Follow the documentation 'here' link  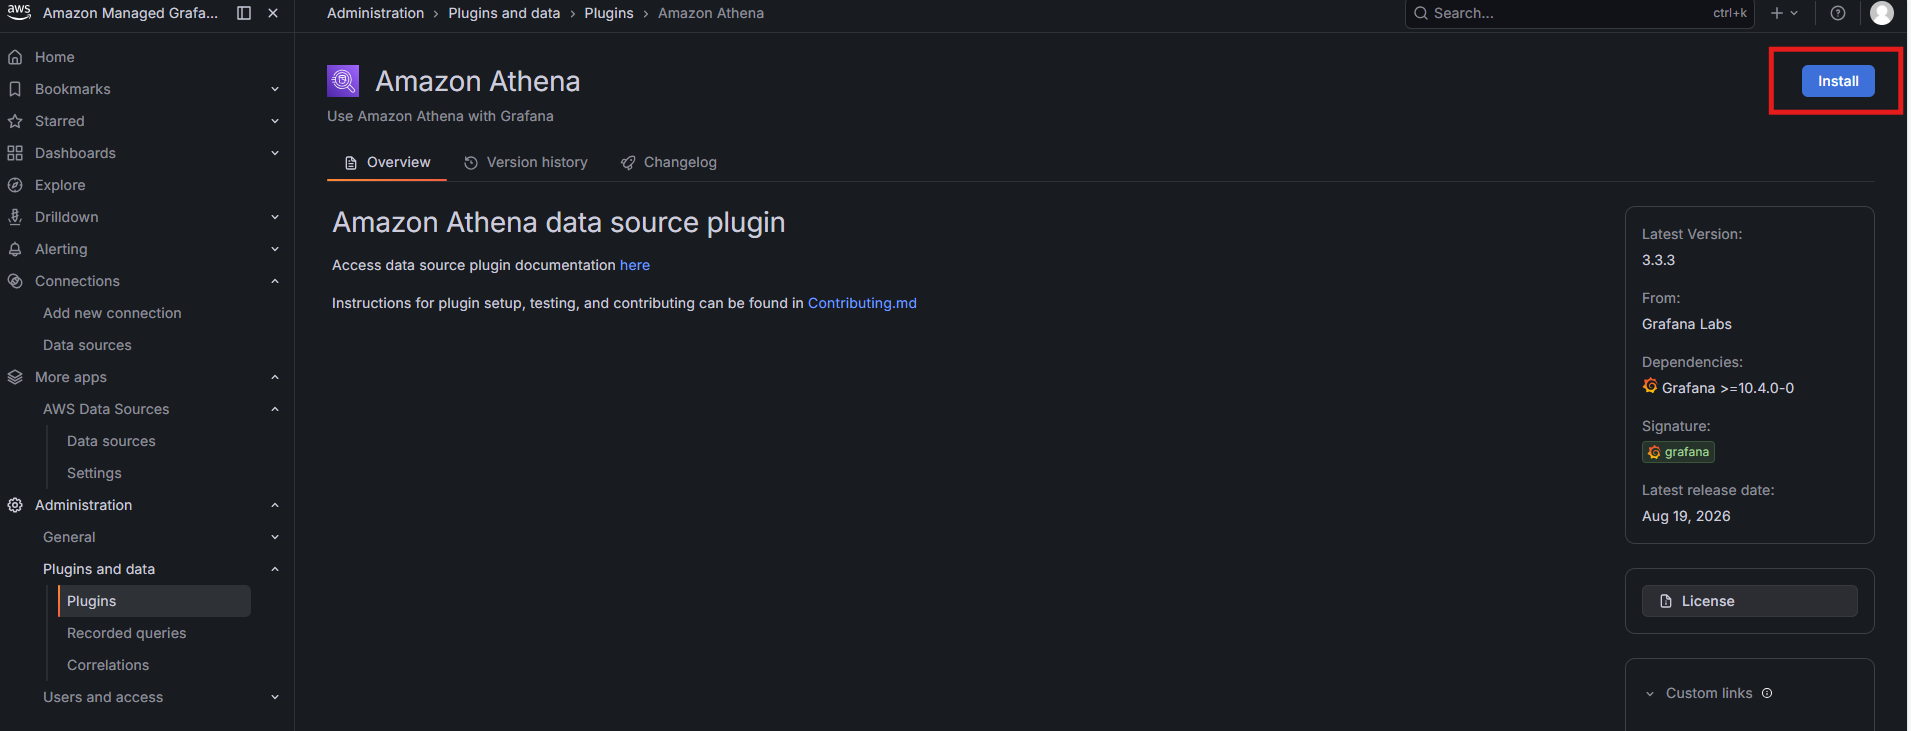635,265
